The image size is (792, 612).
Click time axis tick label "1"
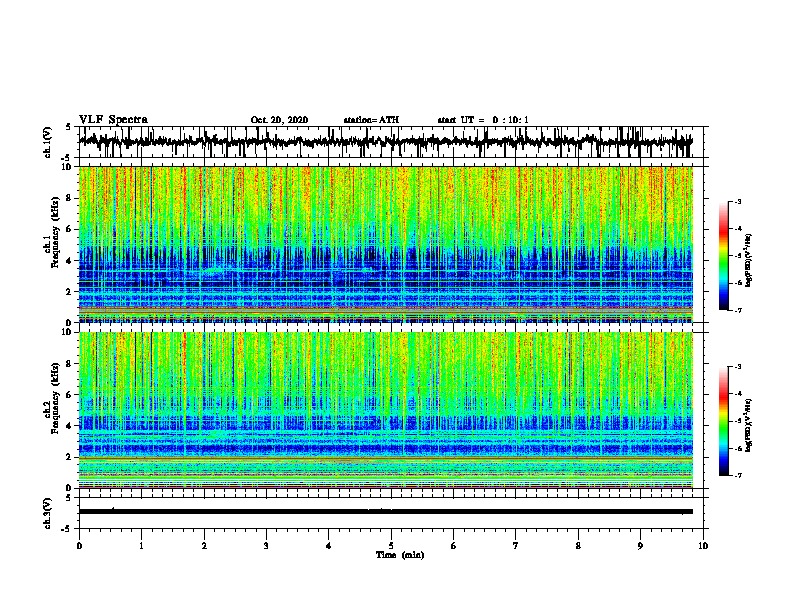(x=141, y=545)
